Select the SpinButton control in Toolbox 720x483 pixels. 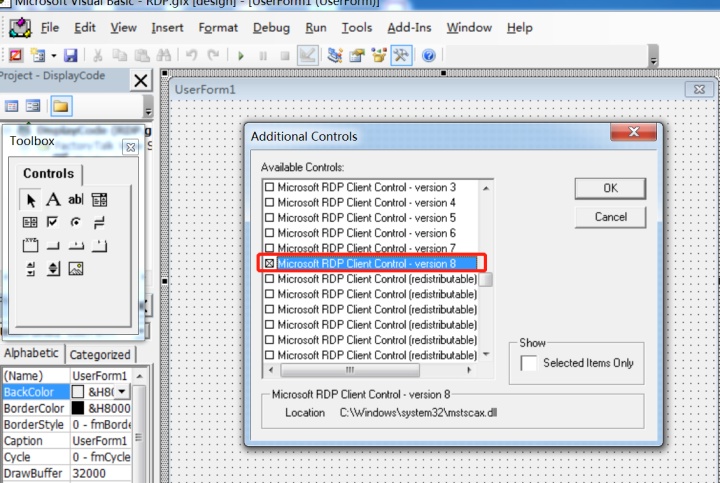coord(53,269)
